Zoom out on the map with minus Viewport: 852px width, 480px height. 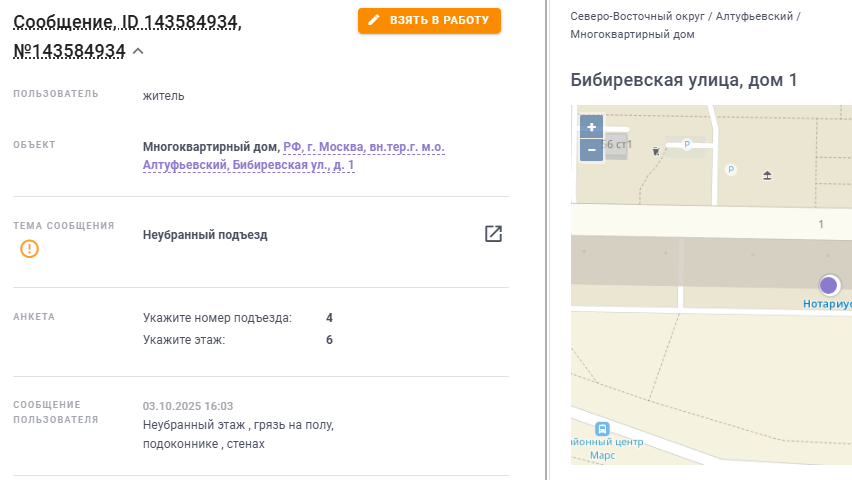click(591, 150)
